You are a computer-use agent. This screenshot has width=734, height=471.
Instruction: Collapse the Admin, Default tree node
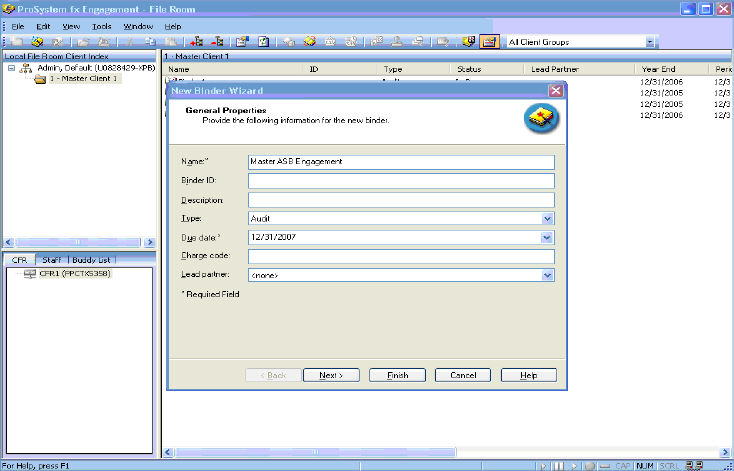coord(11,69)
